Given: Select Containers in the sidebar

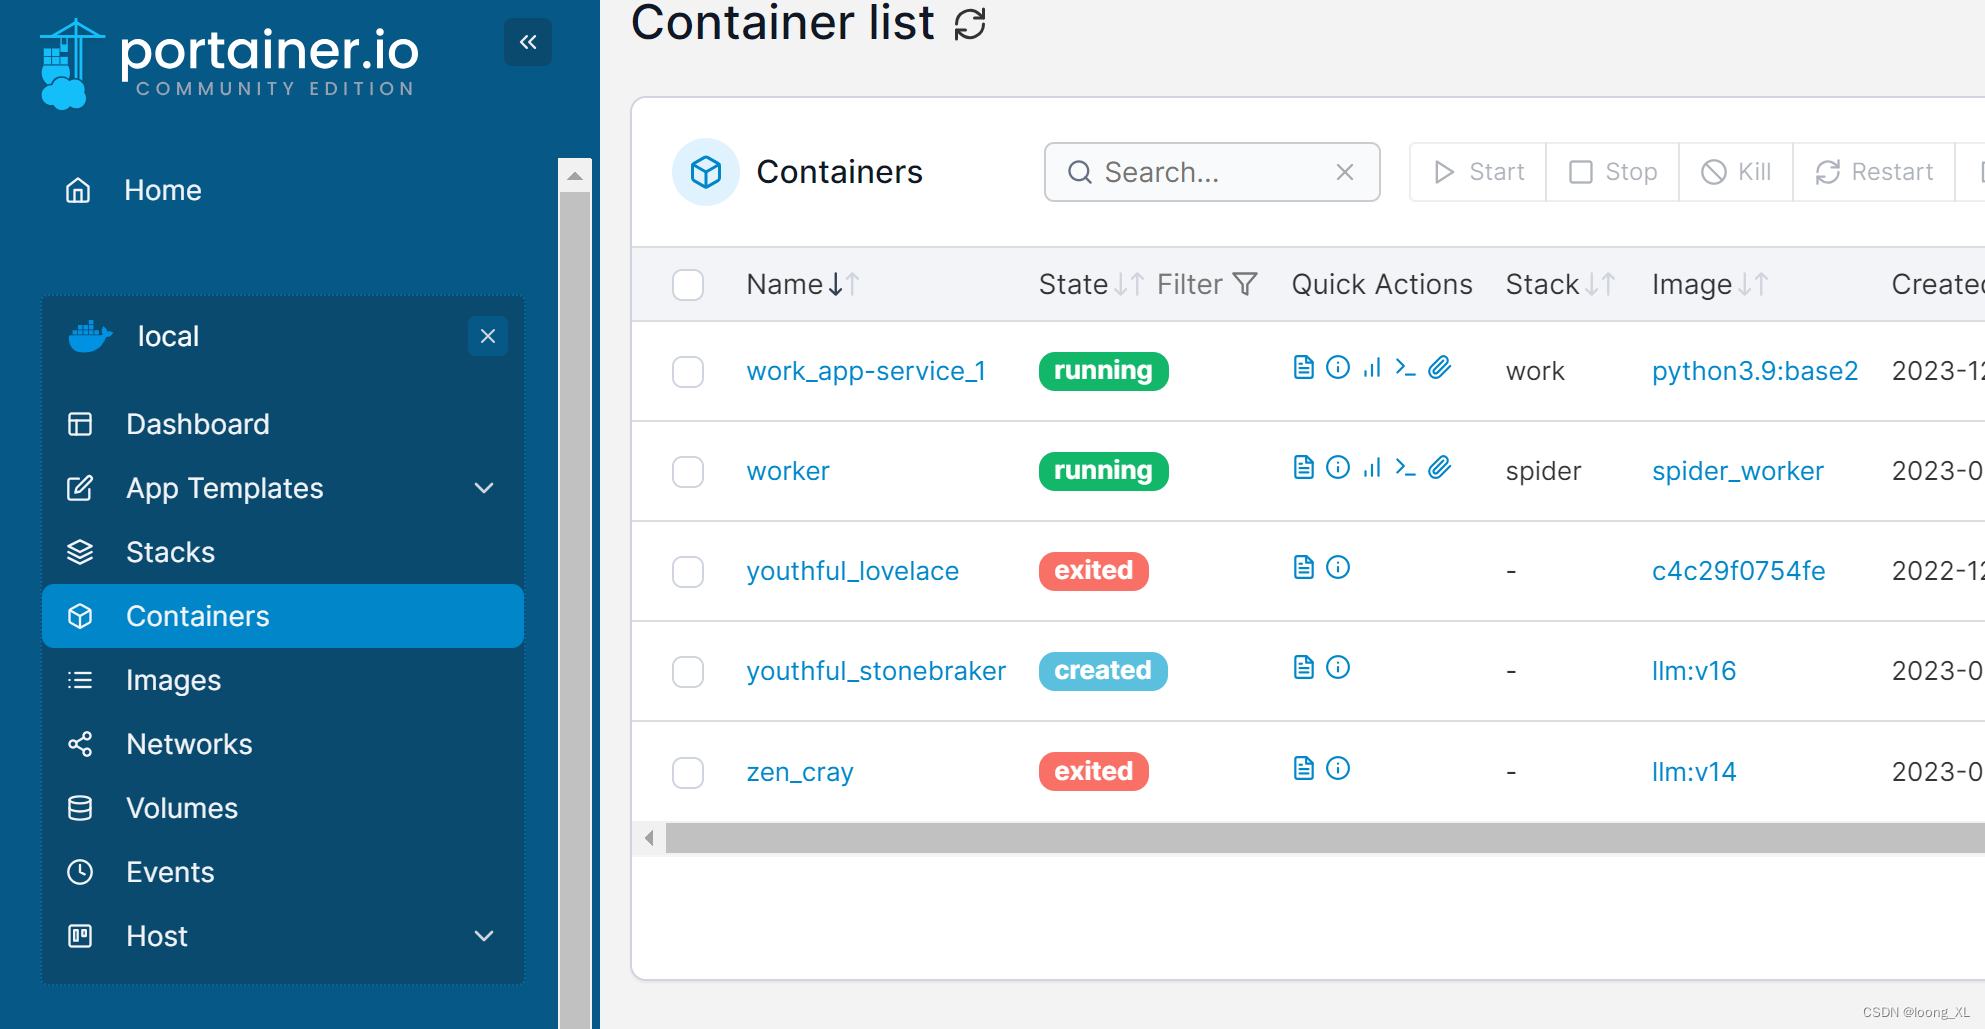Looking at the screenshot, I should [x=283, y=616].
